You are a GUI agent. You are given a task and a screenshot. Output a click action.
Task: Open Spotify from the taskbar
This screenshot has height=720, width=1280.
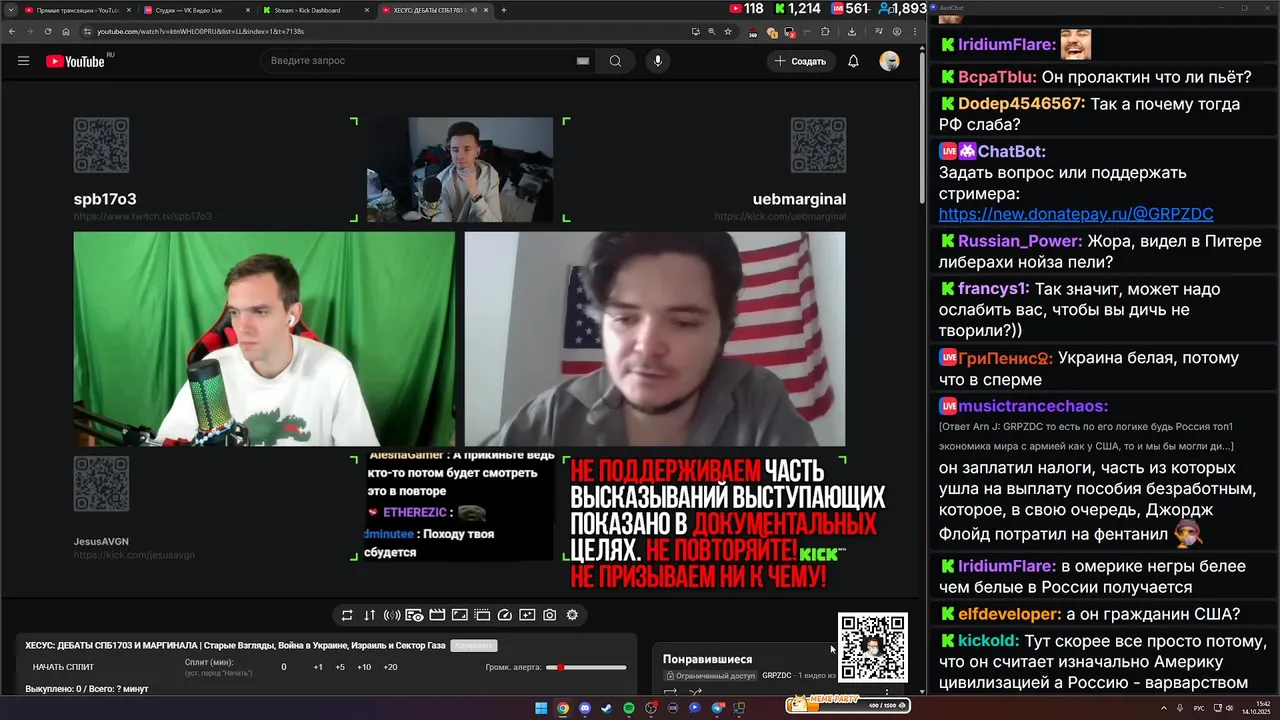(629, 708)
